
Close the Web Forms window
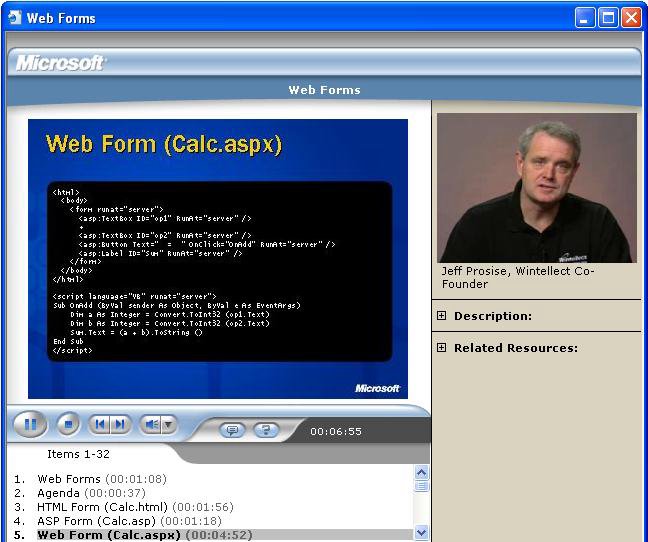(x=631, y=18)
